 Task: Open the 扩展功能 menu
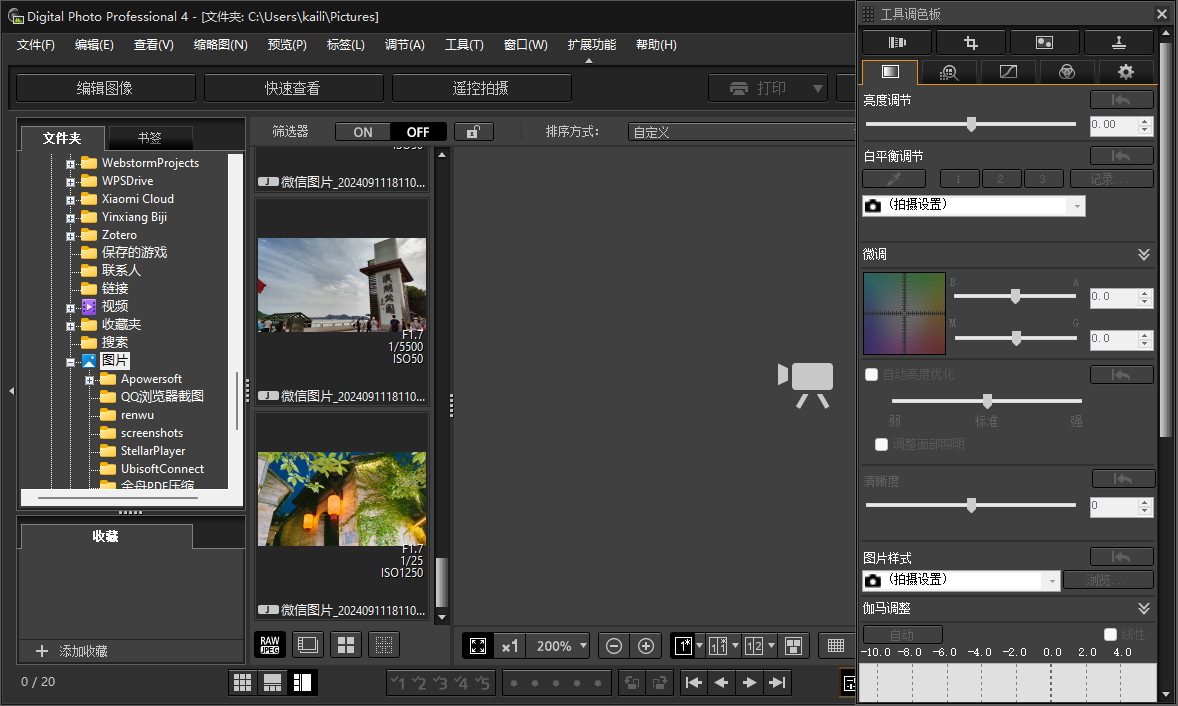pos(591,45)
